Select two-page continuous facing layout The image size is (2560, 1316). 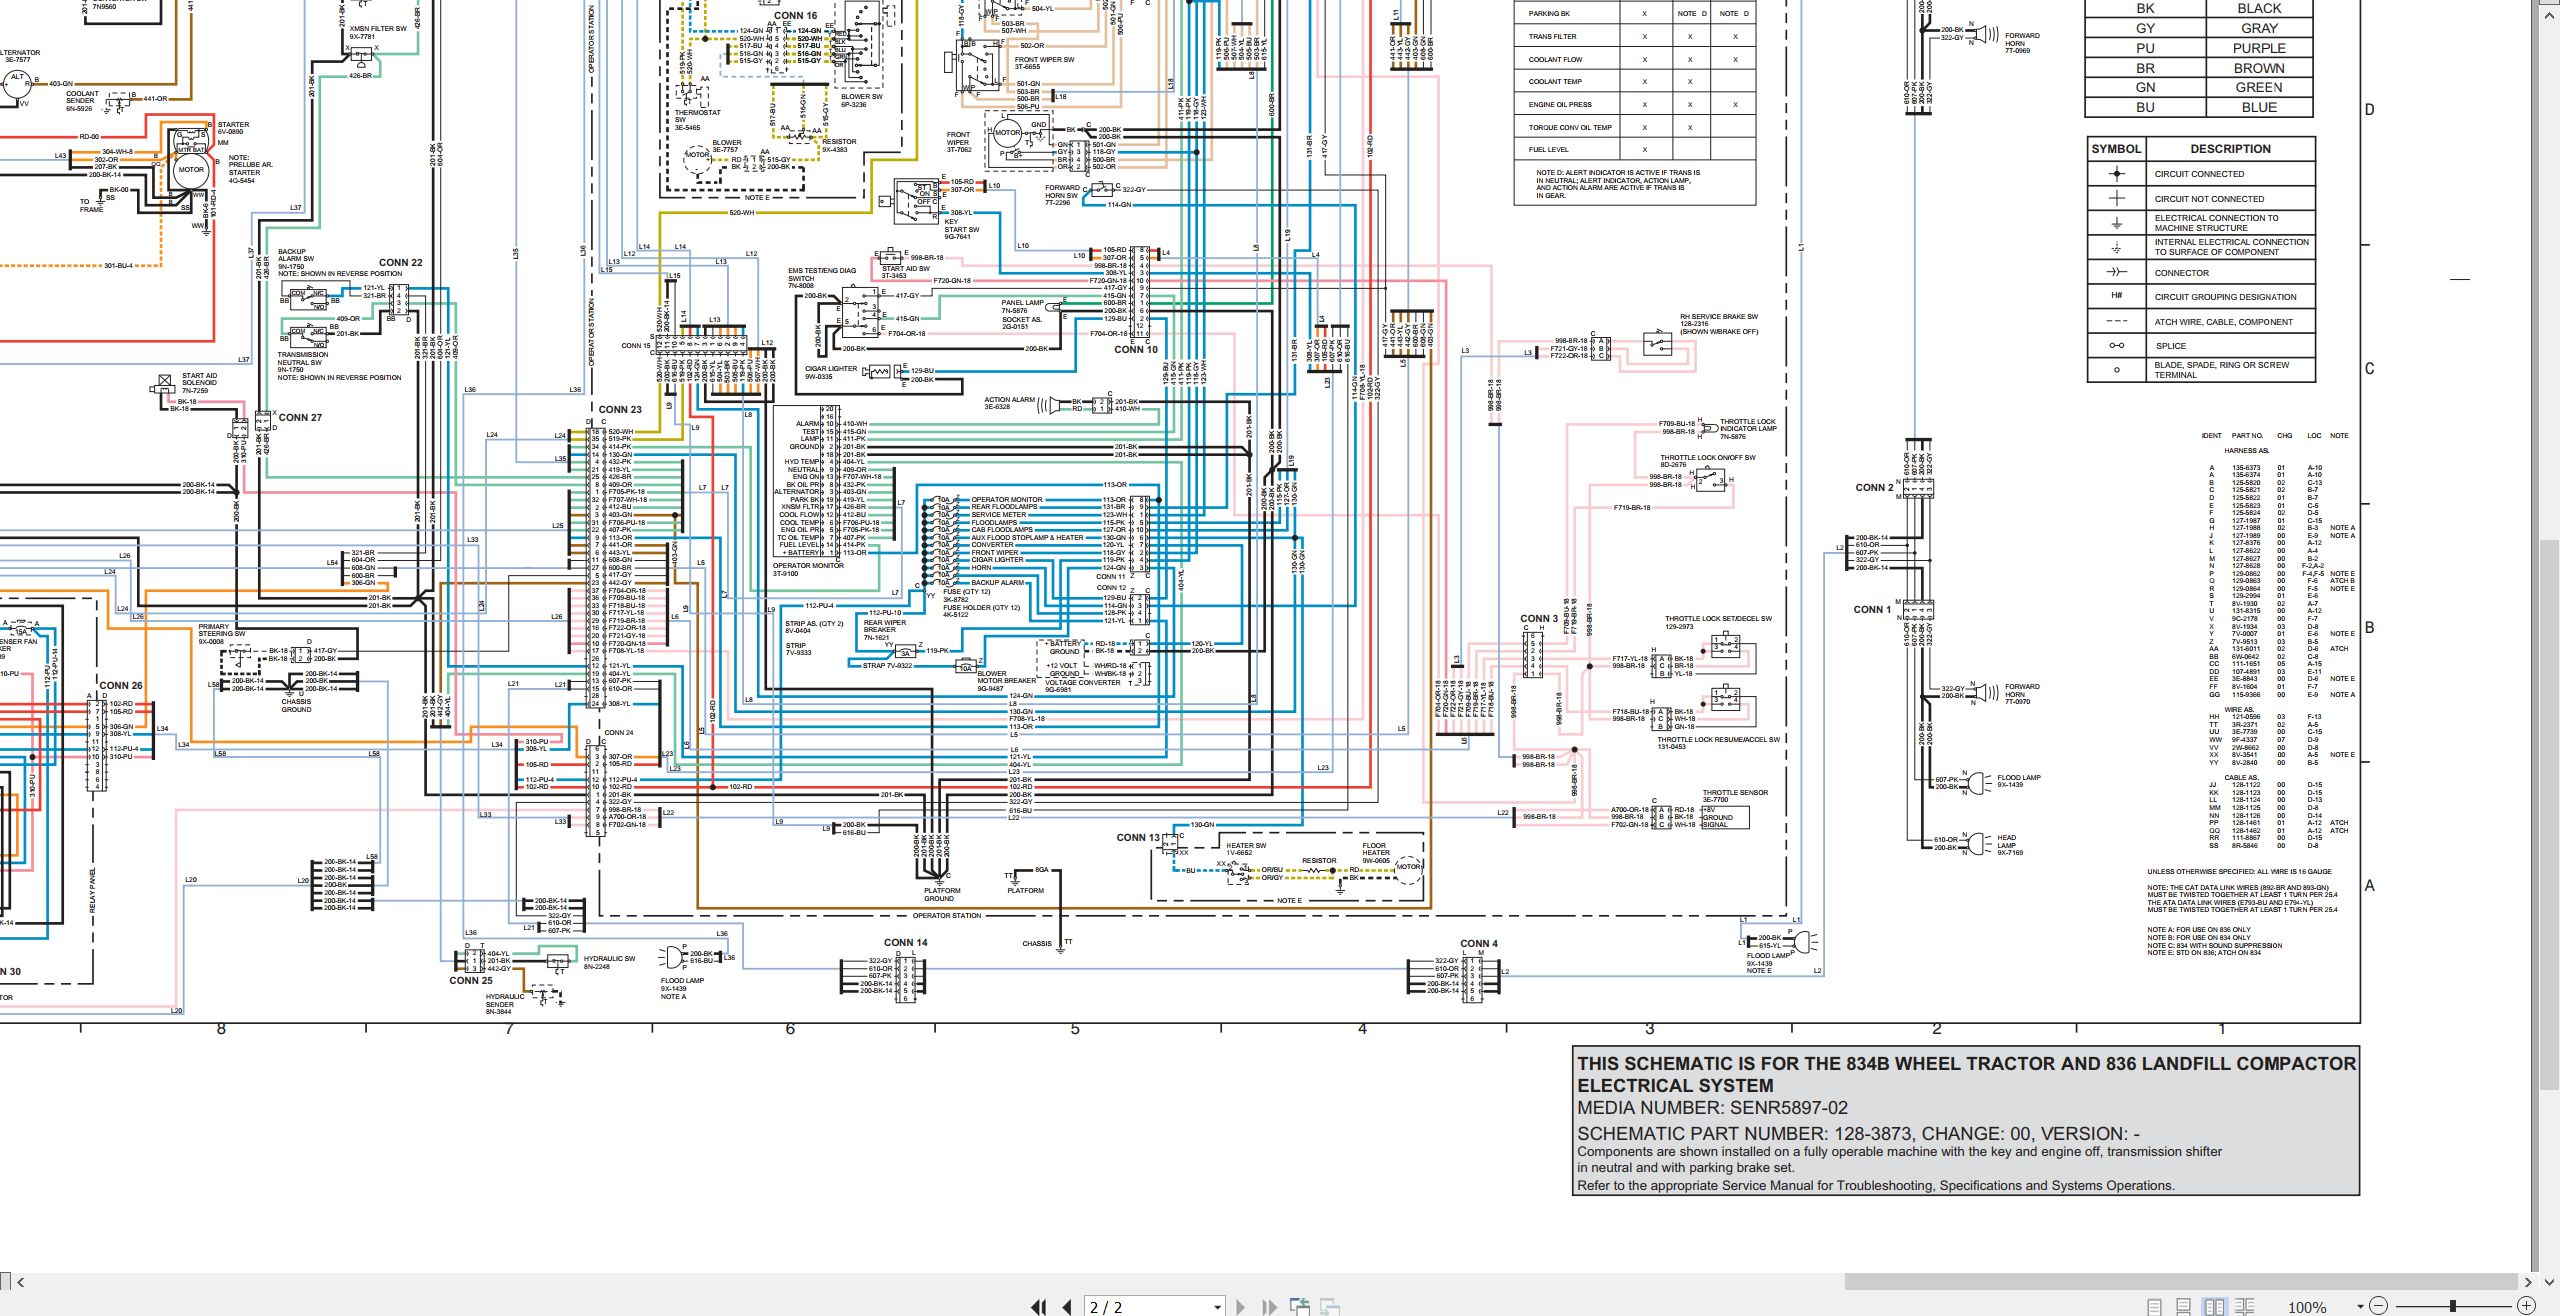tap(2244, 1307)
